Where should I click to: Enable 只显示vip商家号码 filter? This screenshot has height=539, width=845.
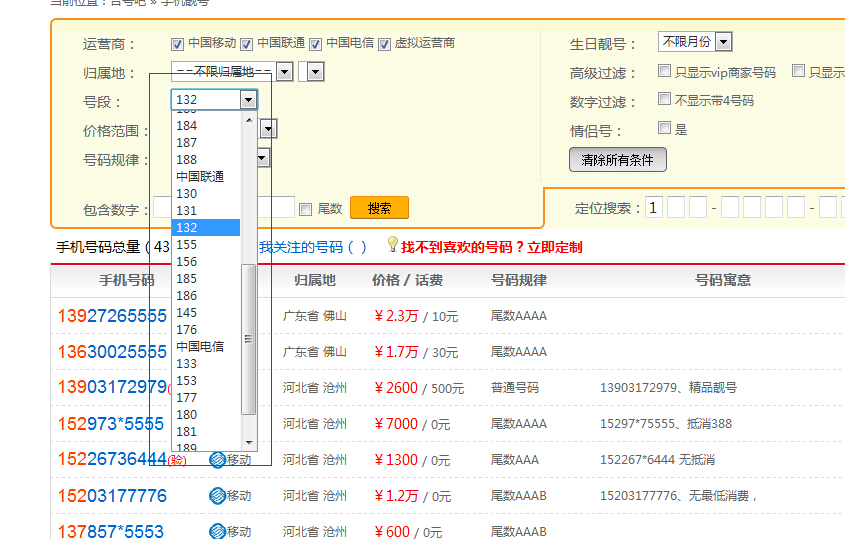[664, 71]
